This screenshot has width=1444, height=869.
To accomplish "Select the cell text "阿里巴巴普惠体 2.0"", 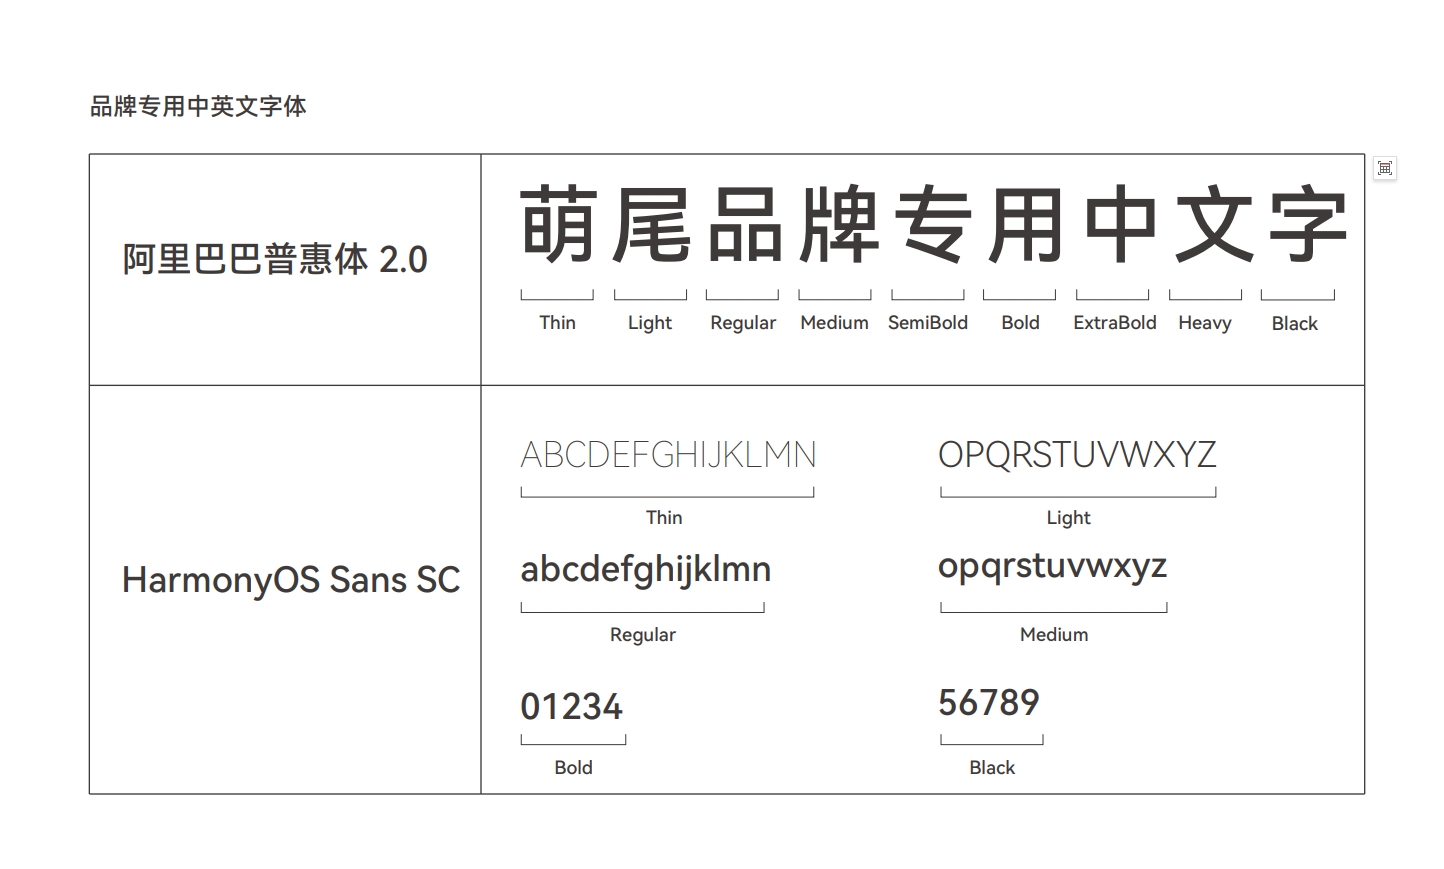I will [x=275, y=259].
